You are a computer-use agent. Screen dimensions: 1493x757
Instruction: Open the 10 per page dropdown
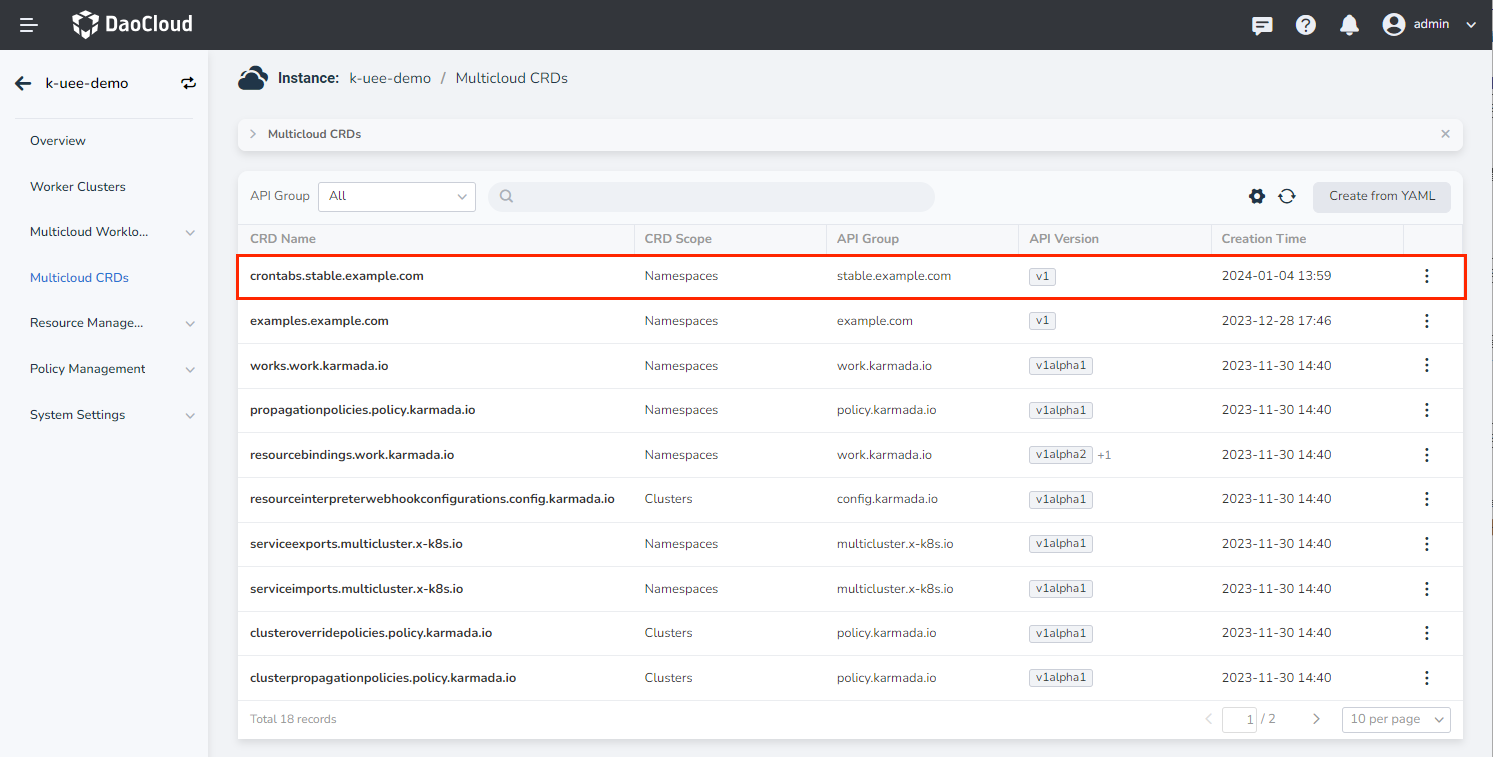(1395, 720)
